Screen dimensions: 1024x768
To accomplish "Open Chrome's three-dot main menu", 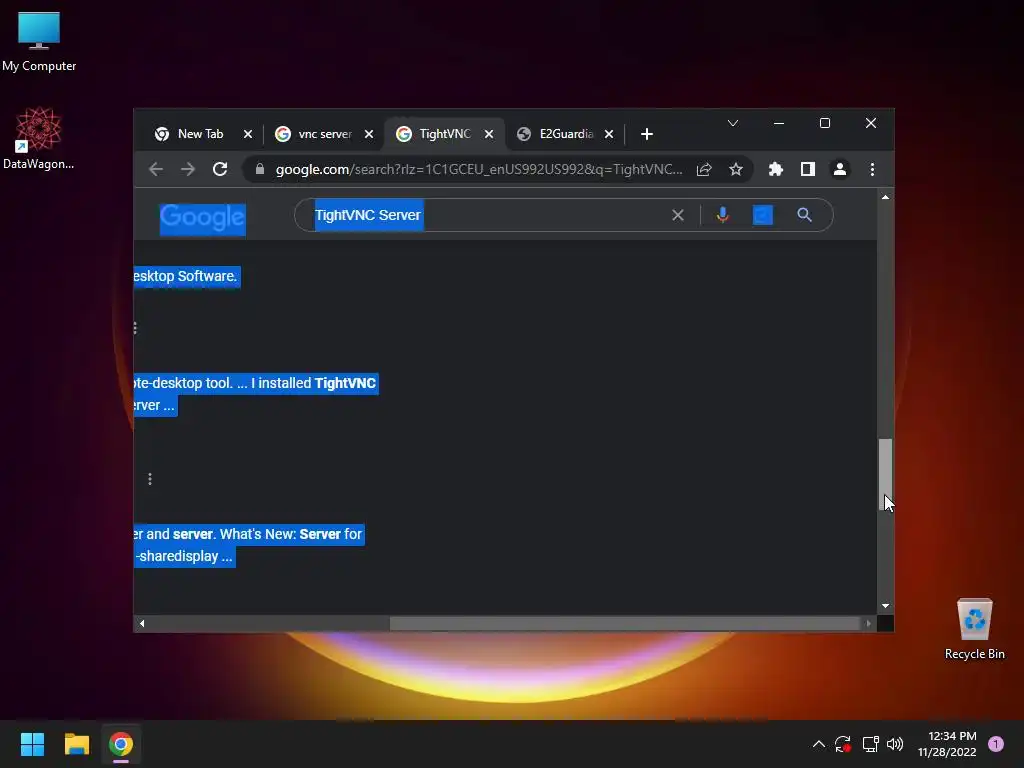I will 872,170.
